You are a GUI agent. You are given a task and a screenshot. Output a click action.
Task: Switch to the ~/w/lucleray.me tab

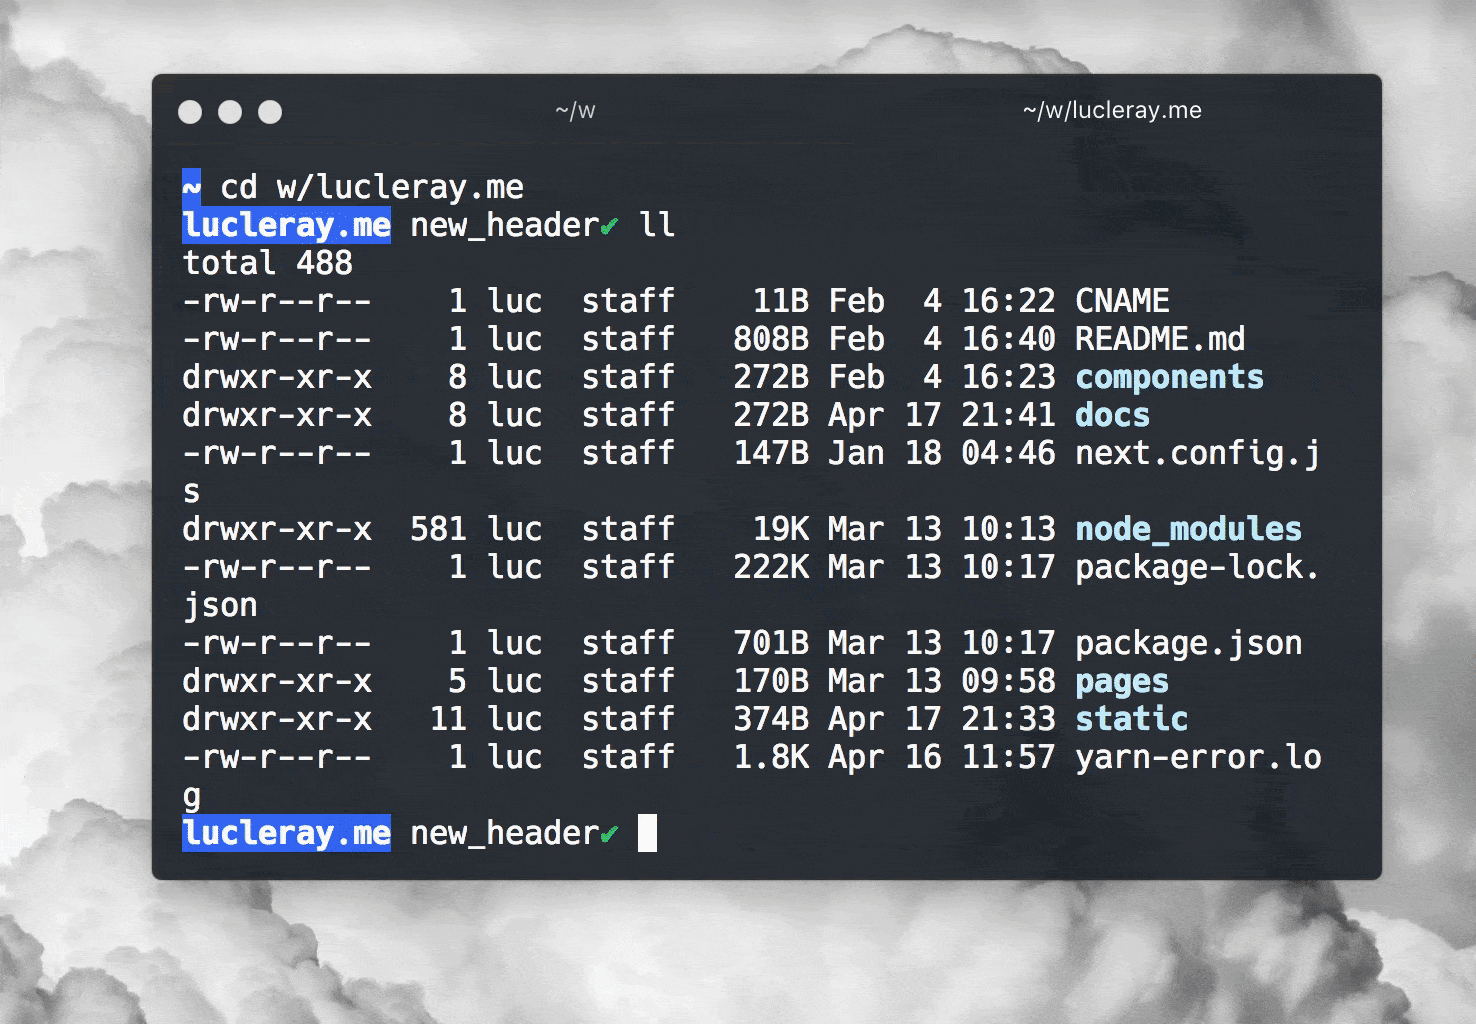click(1112, 111)
